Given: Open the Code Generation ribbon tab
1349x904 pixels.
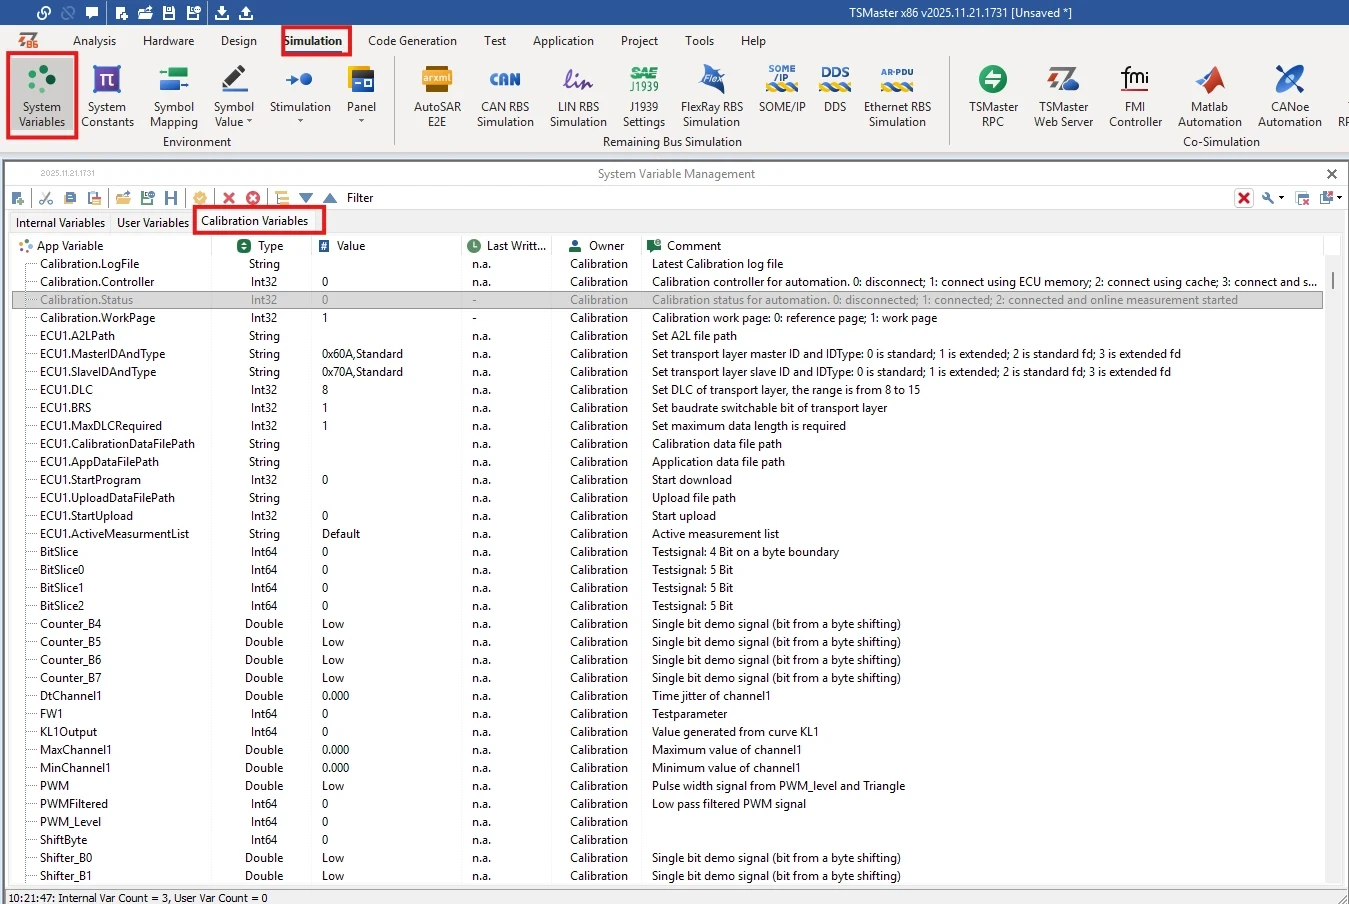Looking at the screenshot, I should tap(412, 41).
